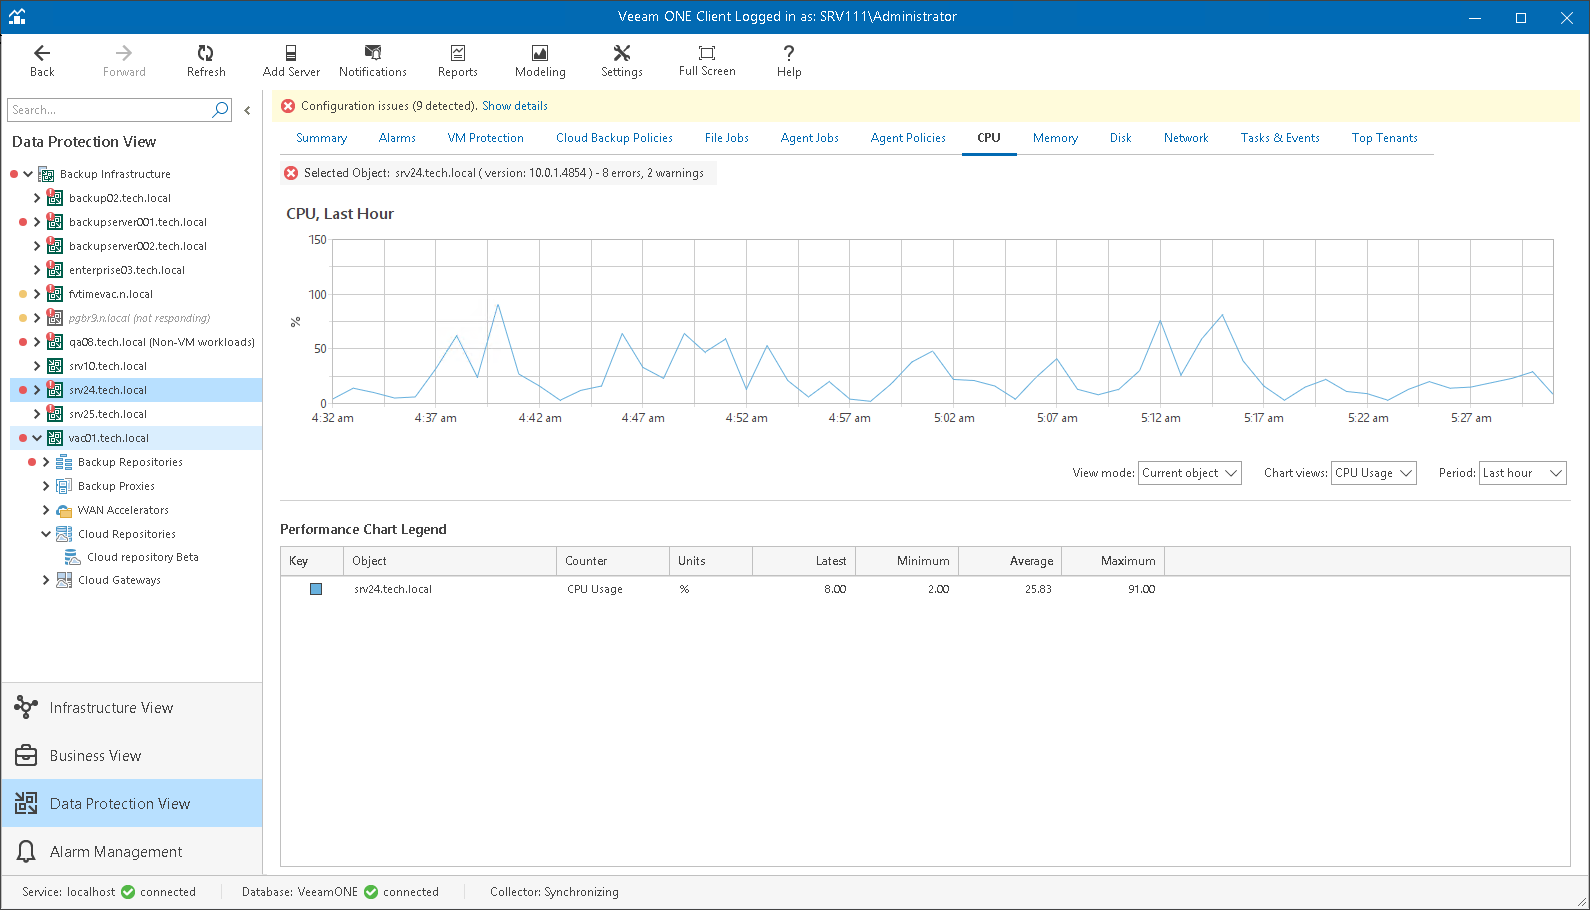The width and height of the screenshot is (1590, 910).
Task: Collapse the left navigation pane arrow
Action: 247,110
